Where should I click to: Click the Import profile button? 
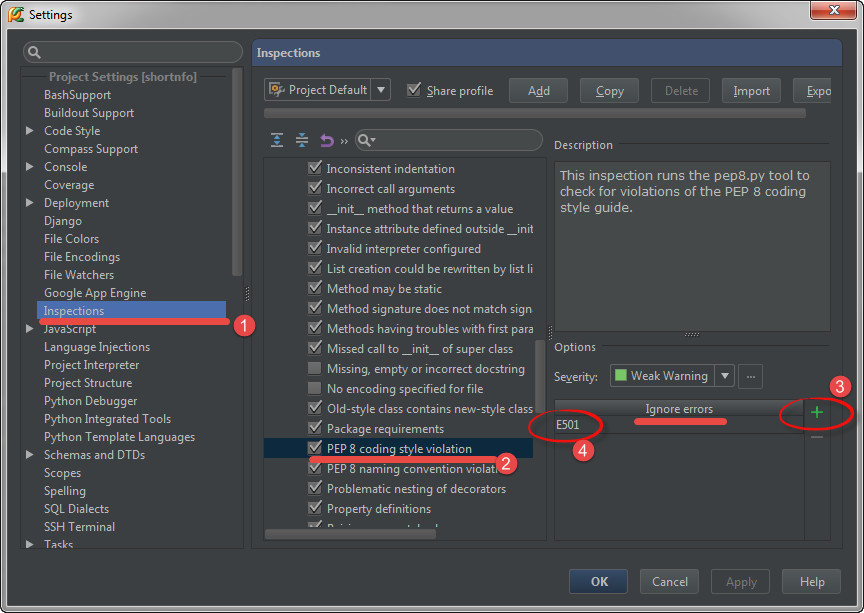[x=751, y=91]
